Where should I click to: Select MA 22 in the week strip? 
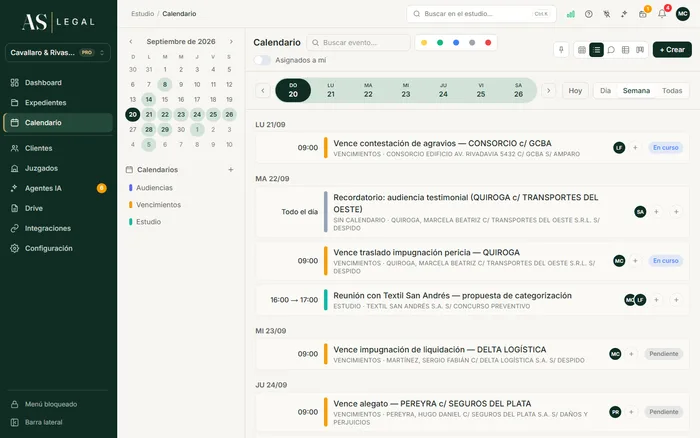click(368, 90)
